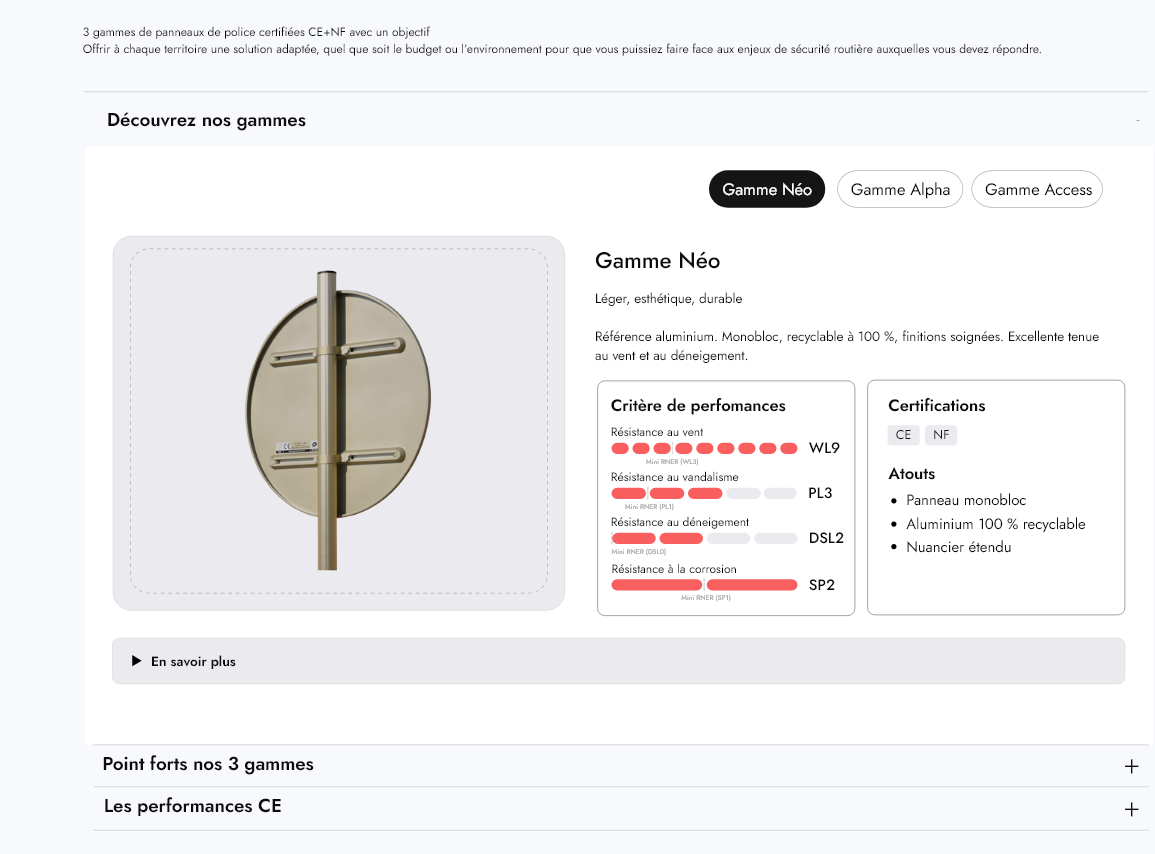
Task: Open Les performances CE accordion title
Action: coord(193,806)
